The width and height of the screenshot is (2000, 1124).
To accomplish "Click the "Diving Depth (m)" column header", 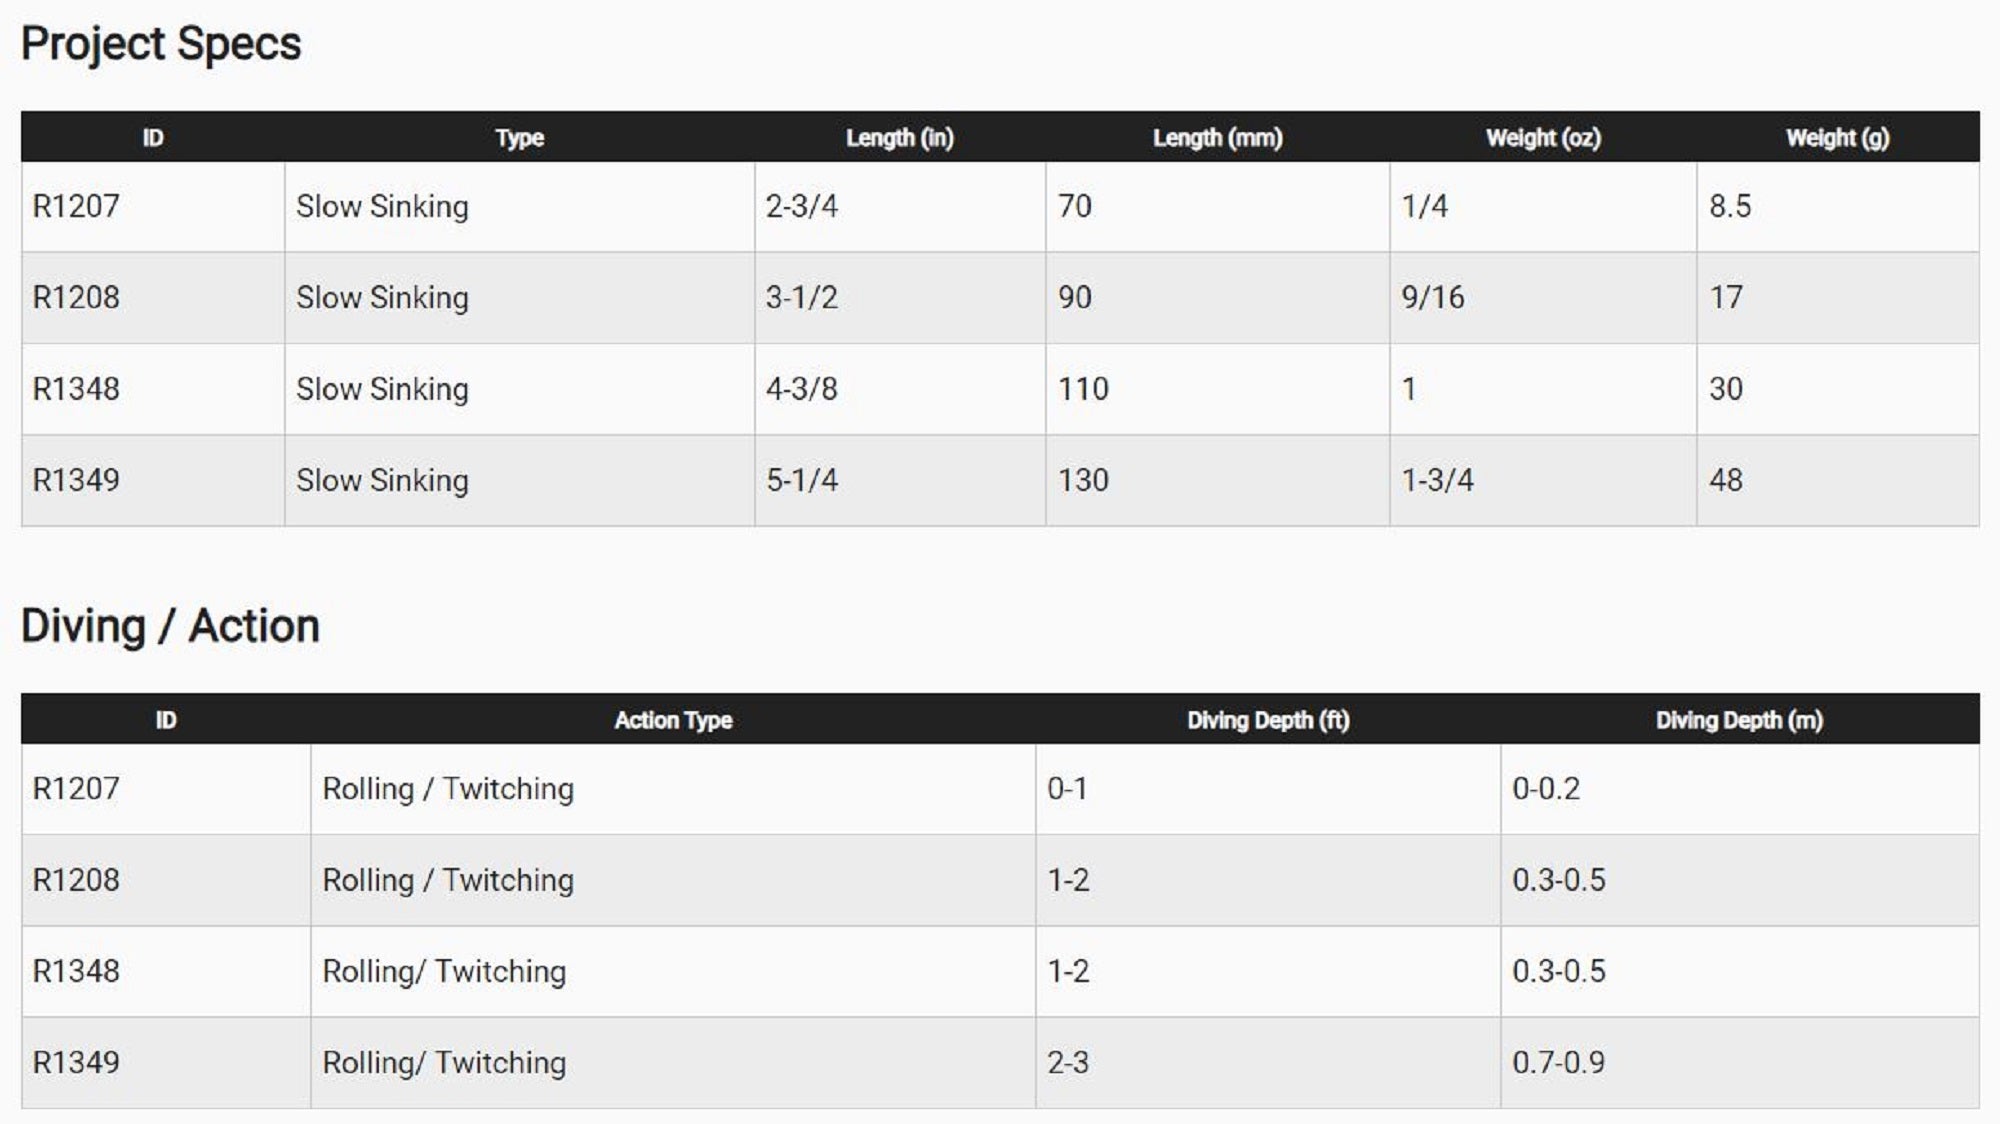I will click(x=1739, y=720).
